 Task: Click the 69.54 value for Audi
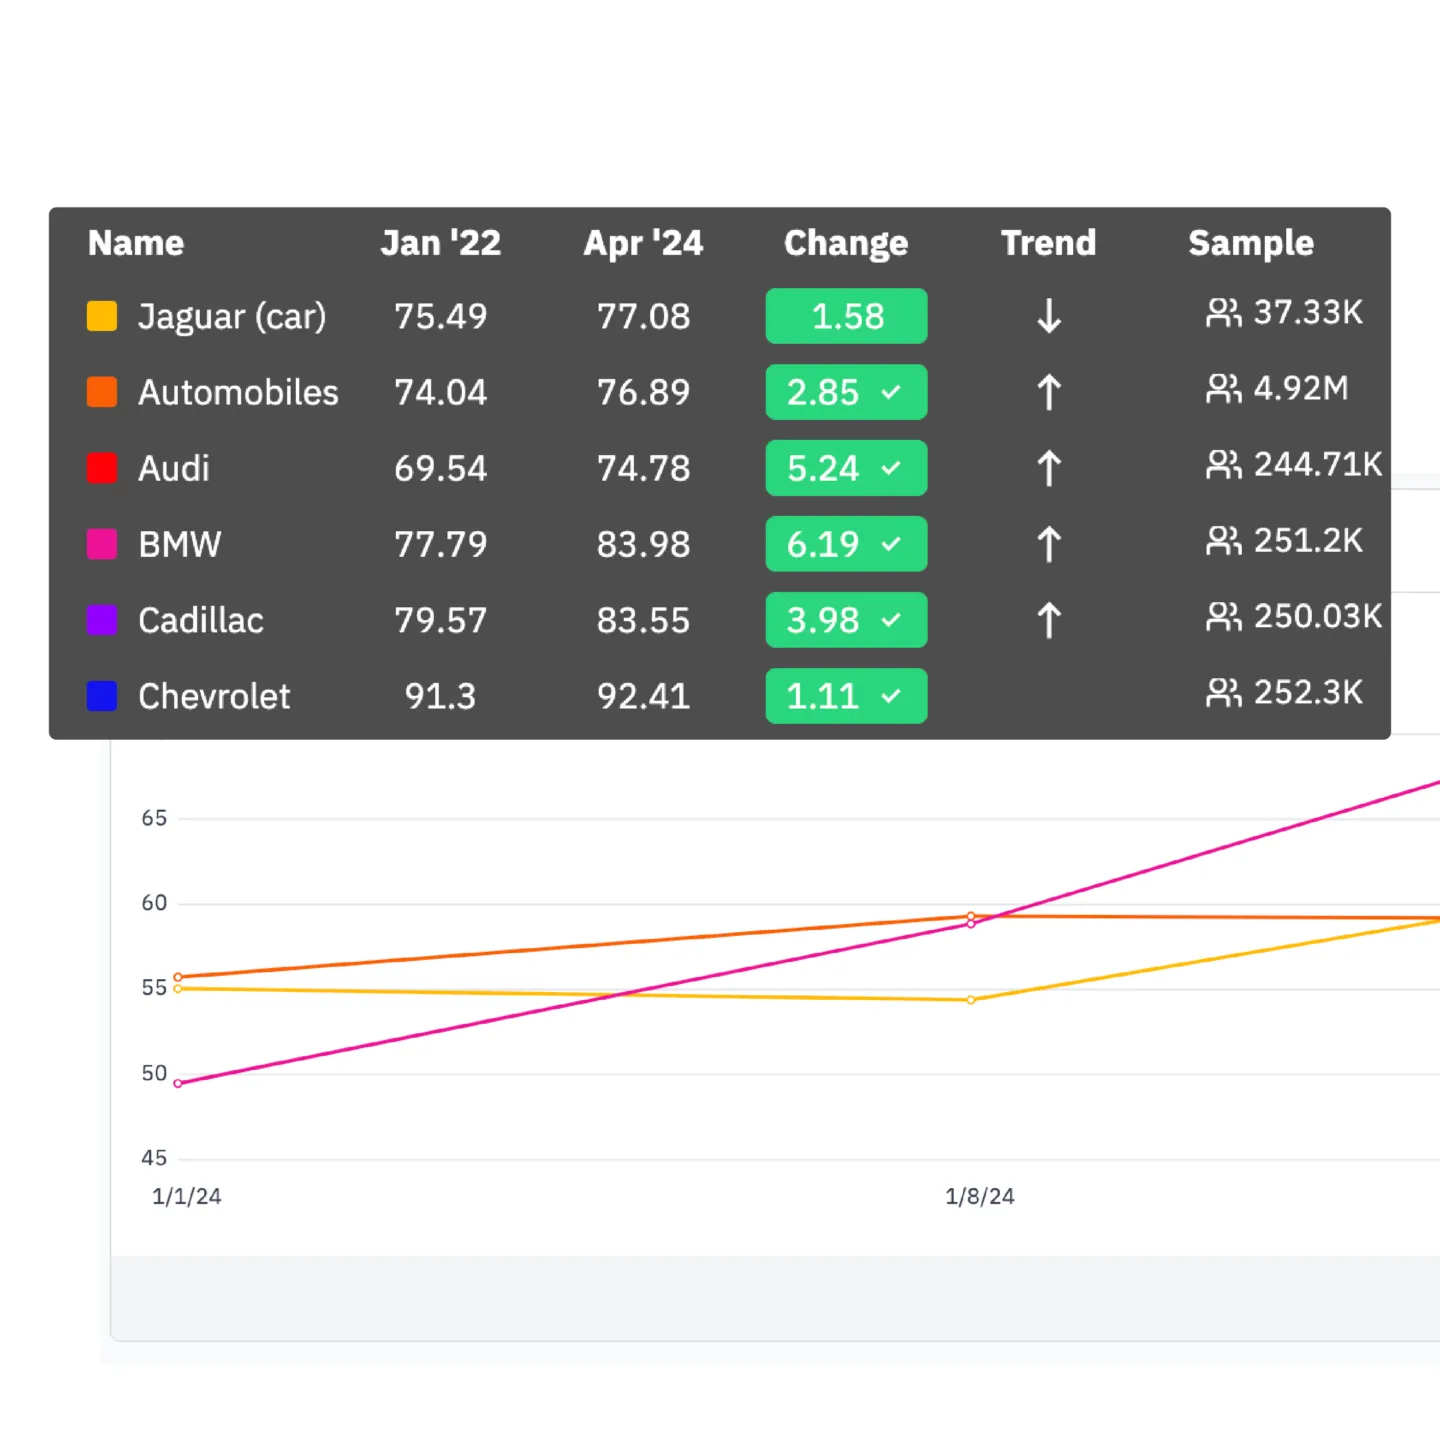point(441,468)
